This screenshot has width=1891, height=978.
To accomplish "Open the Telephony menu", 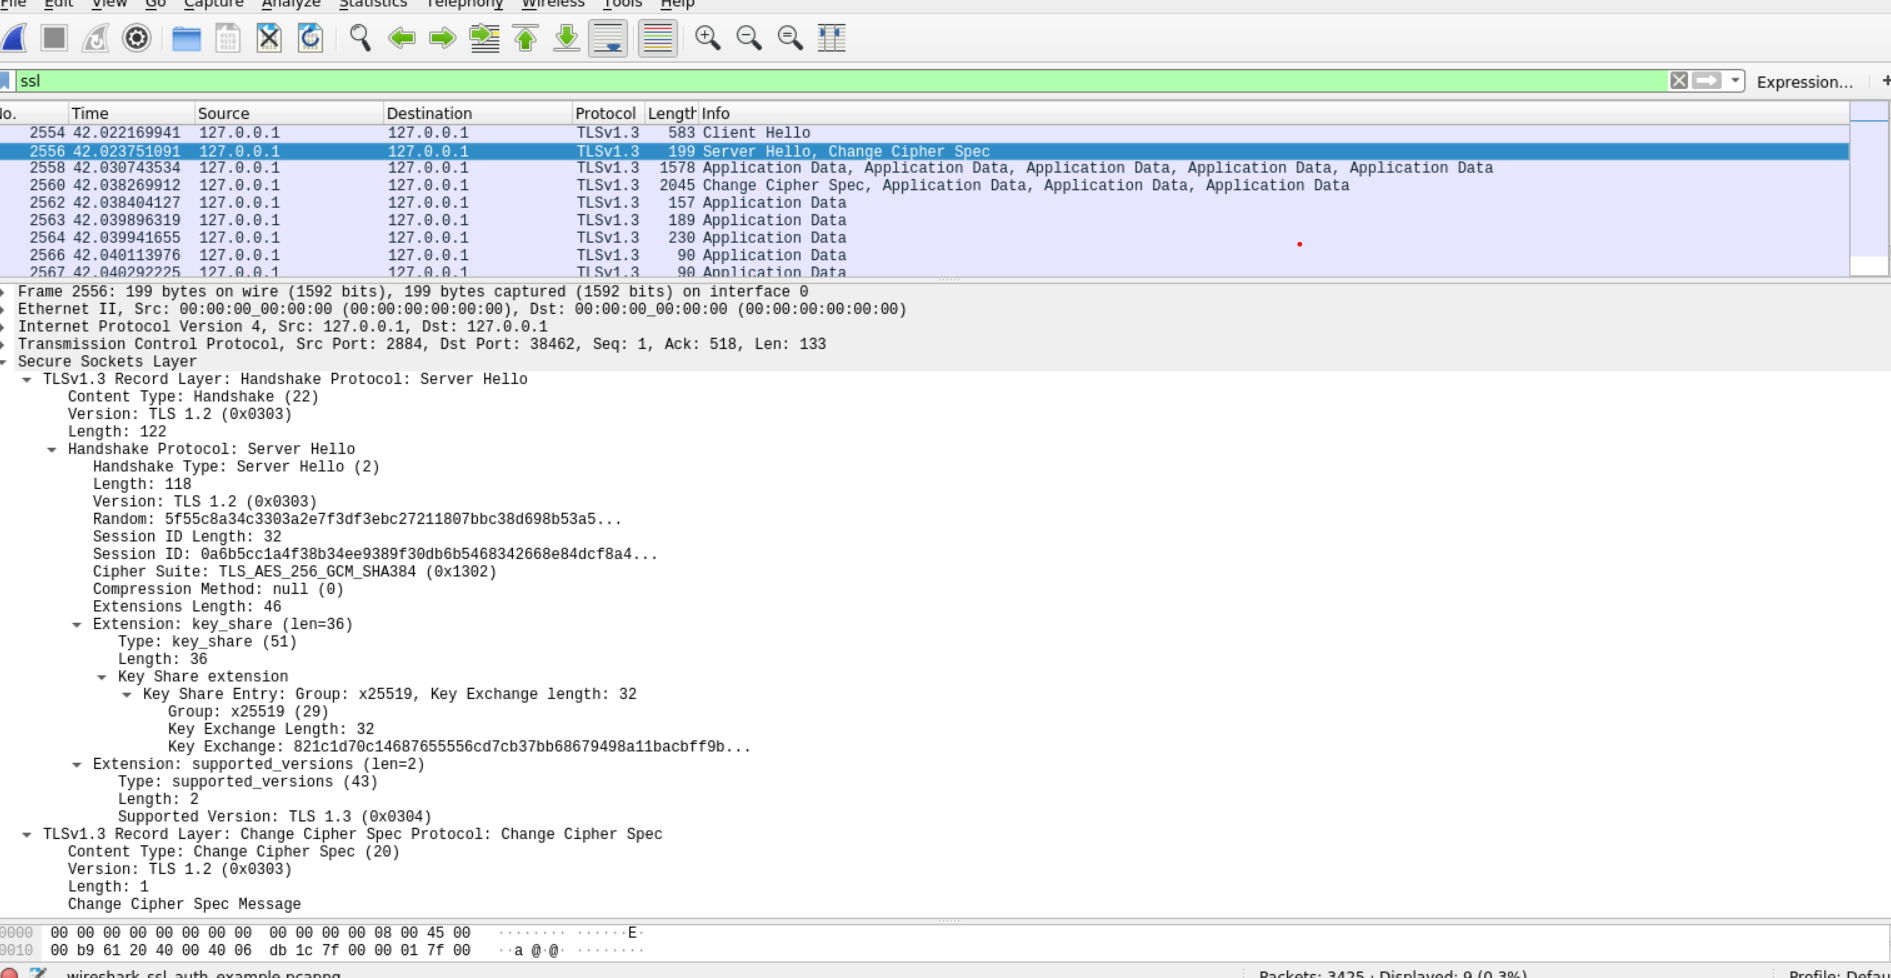I will (x=464, y=4).
